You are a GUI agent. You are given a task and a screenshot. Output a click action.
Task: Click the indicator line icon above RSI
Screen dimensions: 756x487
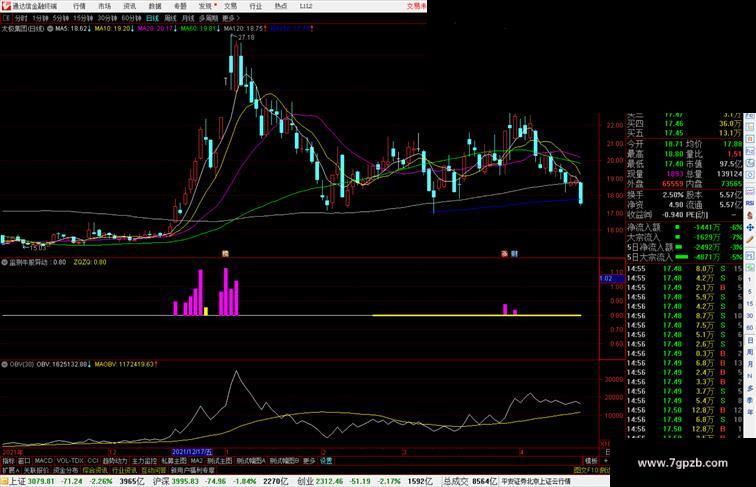[750, 191]
